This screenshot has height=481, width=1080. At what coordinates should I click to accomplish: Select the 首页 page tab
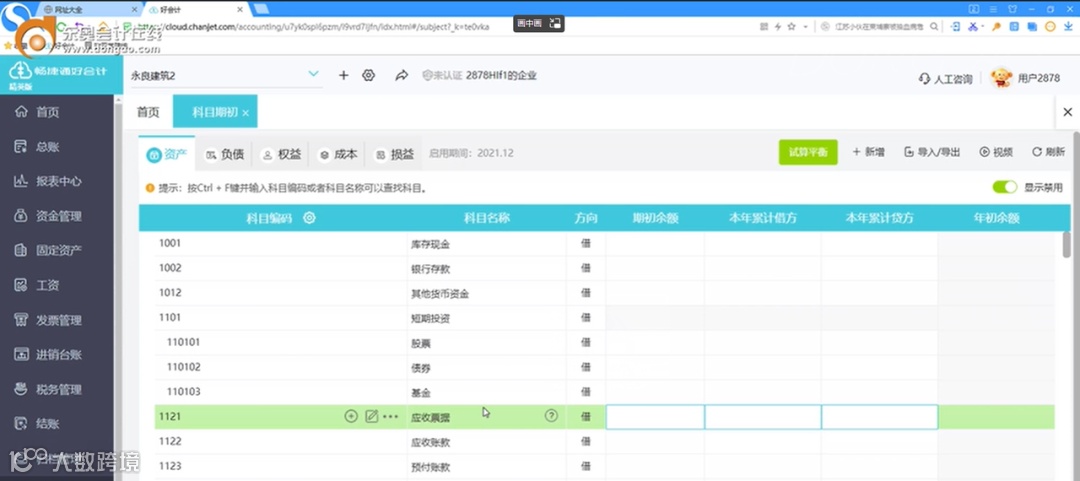(x=148, y=112)
